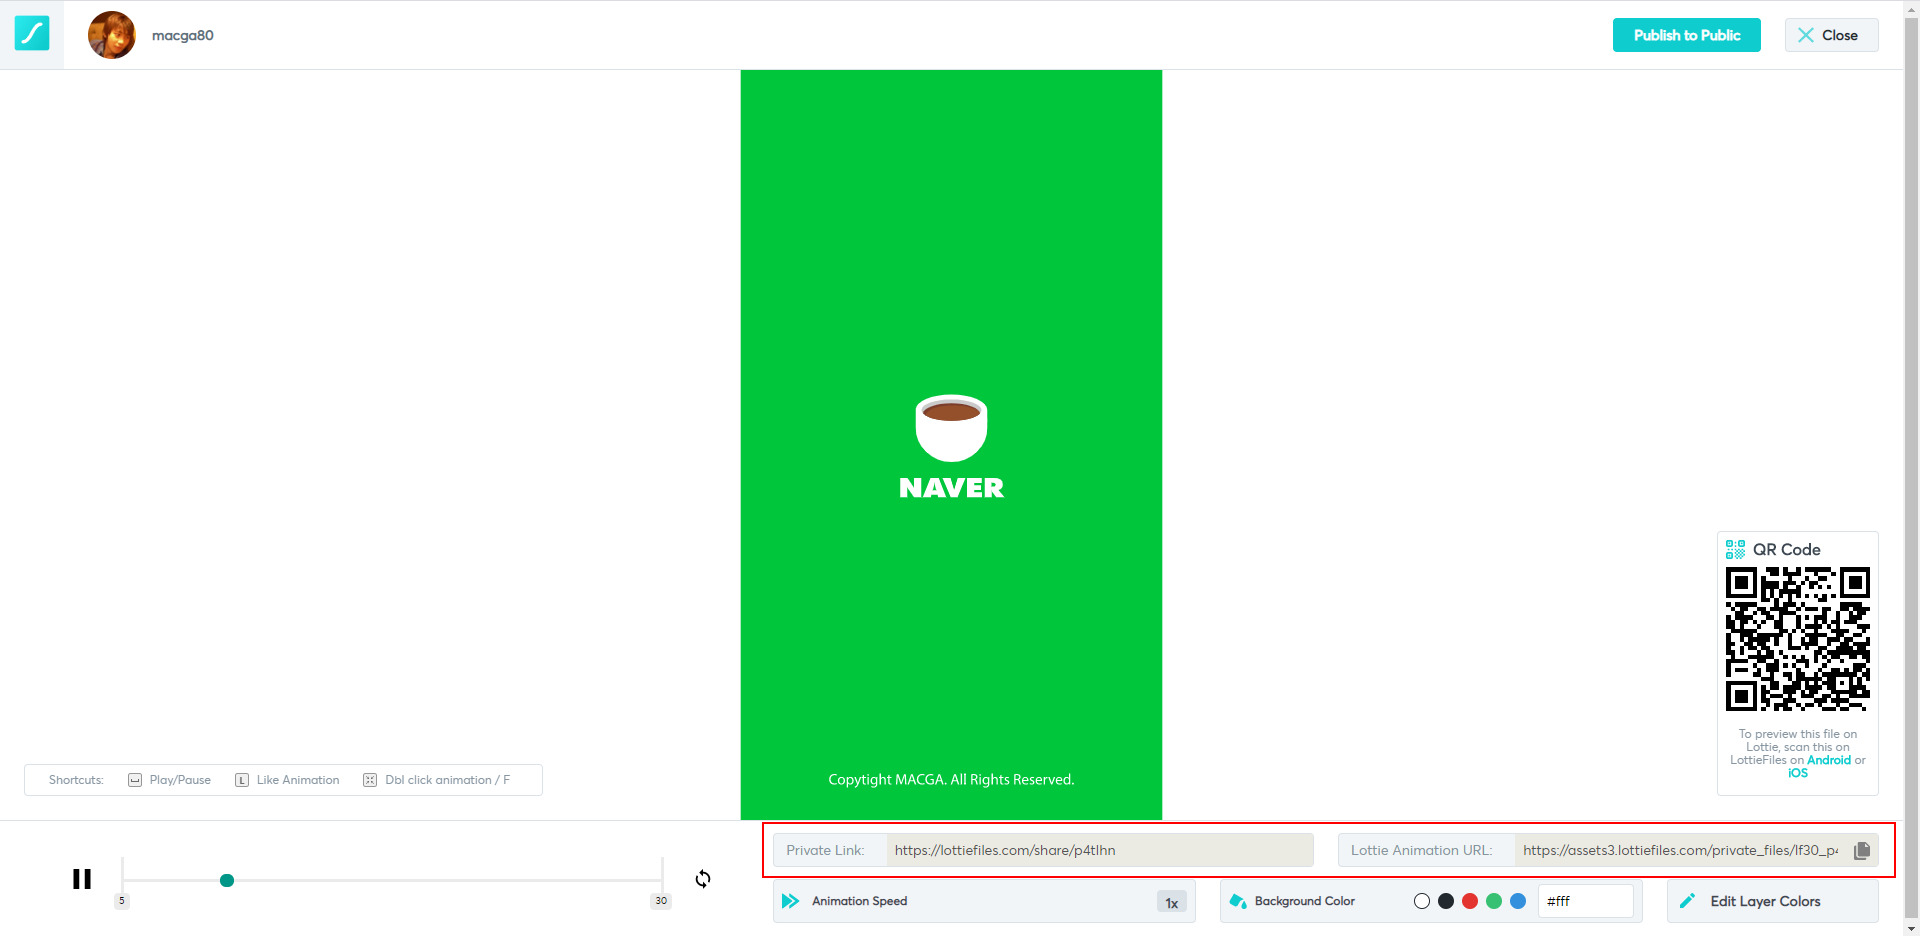Click the #fff hex color input

1585,901
